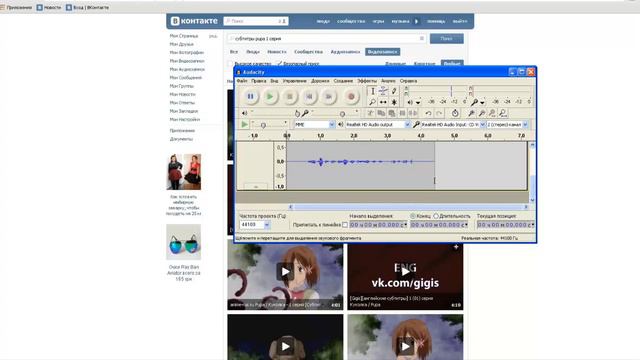Click the Pause button in Audacity
Viewport: 640px width, 360px height.
(250, 97)
